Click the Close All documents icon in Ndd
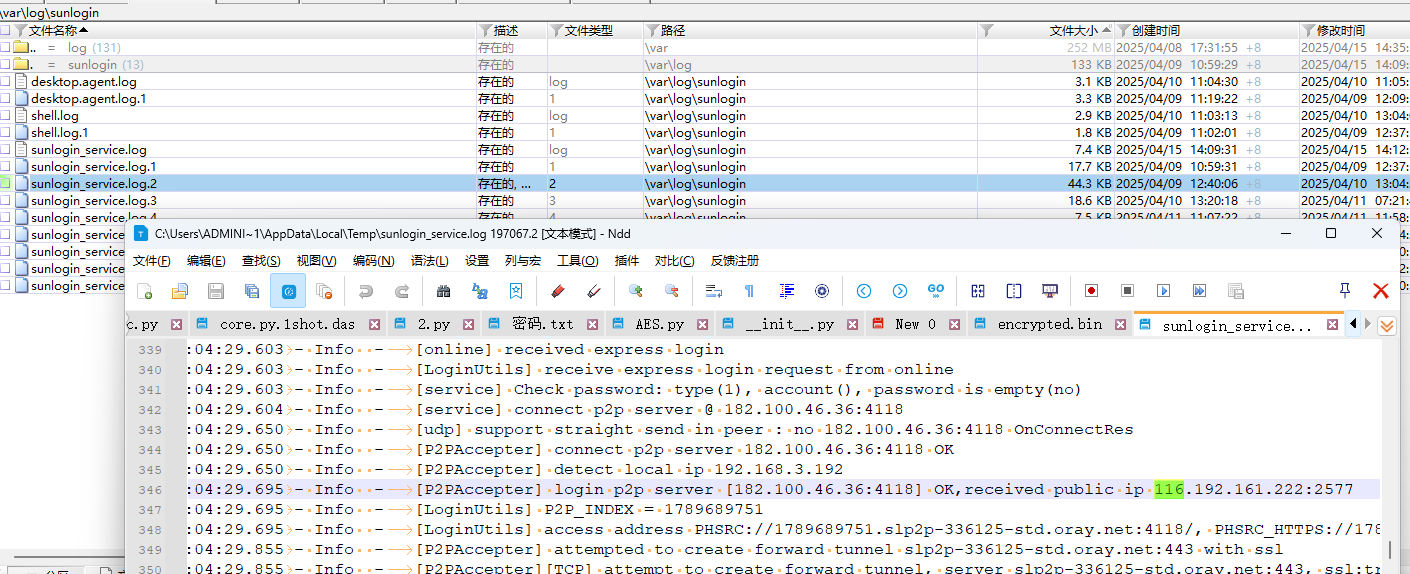Viewport: 1410px width, 574px height. tap(324, 291)
